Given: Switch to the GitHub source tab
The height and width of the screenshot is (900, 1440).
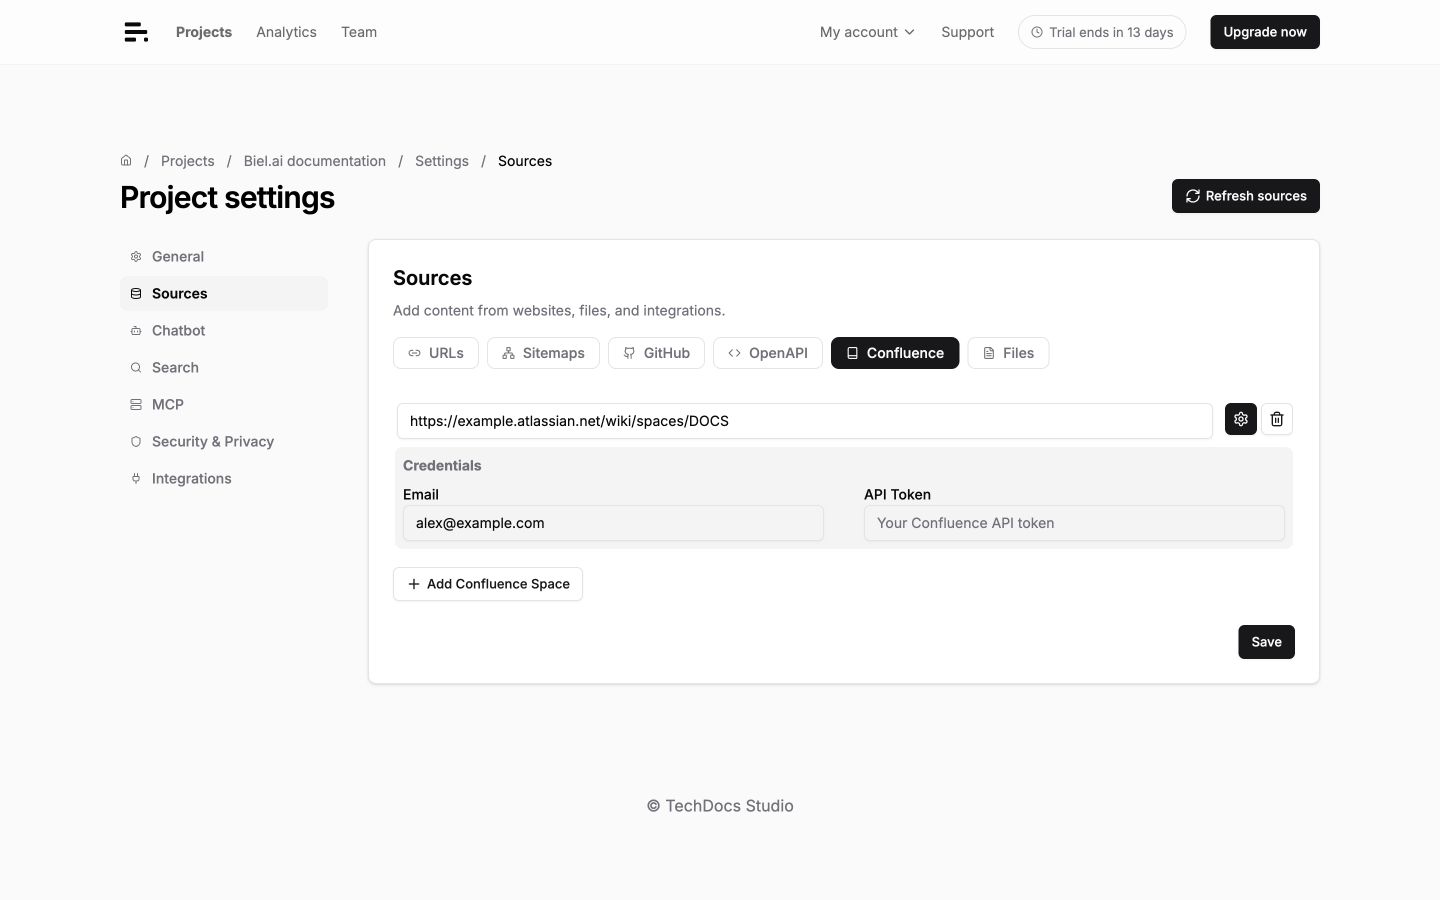Looking at the screenshot, I should click(x=656, y=353).
